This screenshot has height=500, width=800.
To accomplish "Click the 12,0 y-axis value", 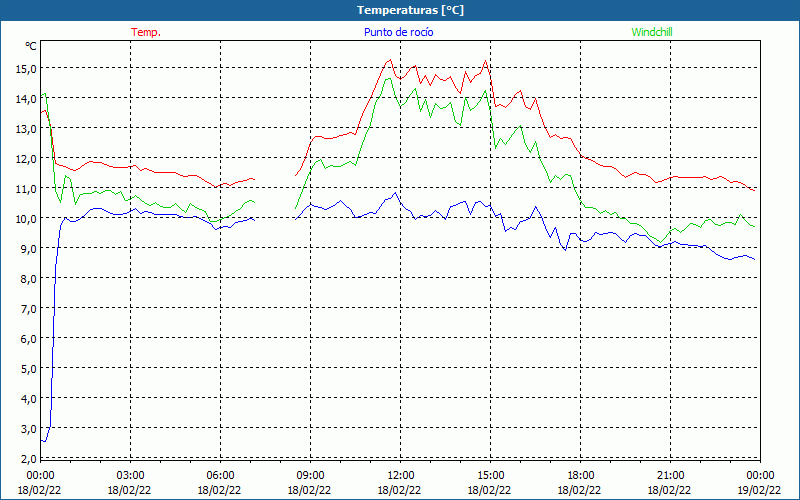I will (26, 159).
